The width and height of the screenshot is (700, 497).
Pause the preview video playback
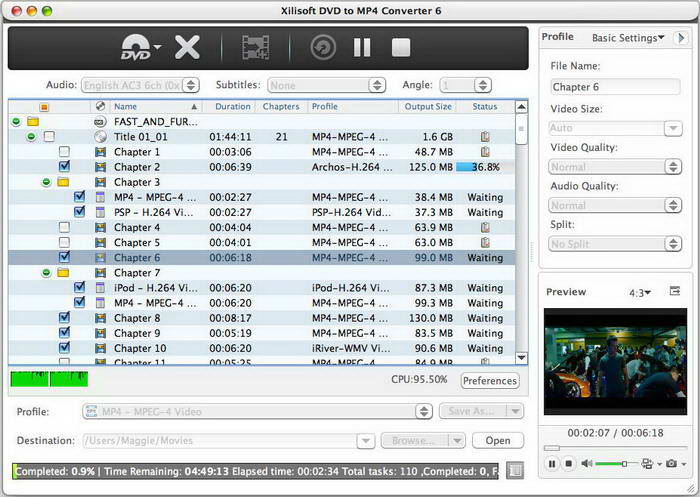coord(551,464)
